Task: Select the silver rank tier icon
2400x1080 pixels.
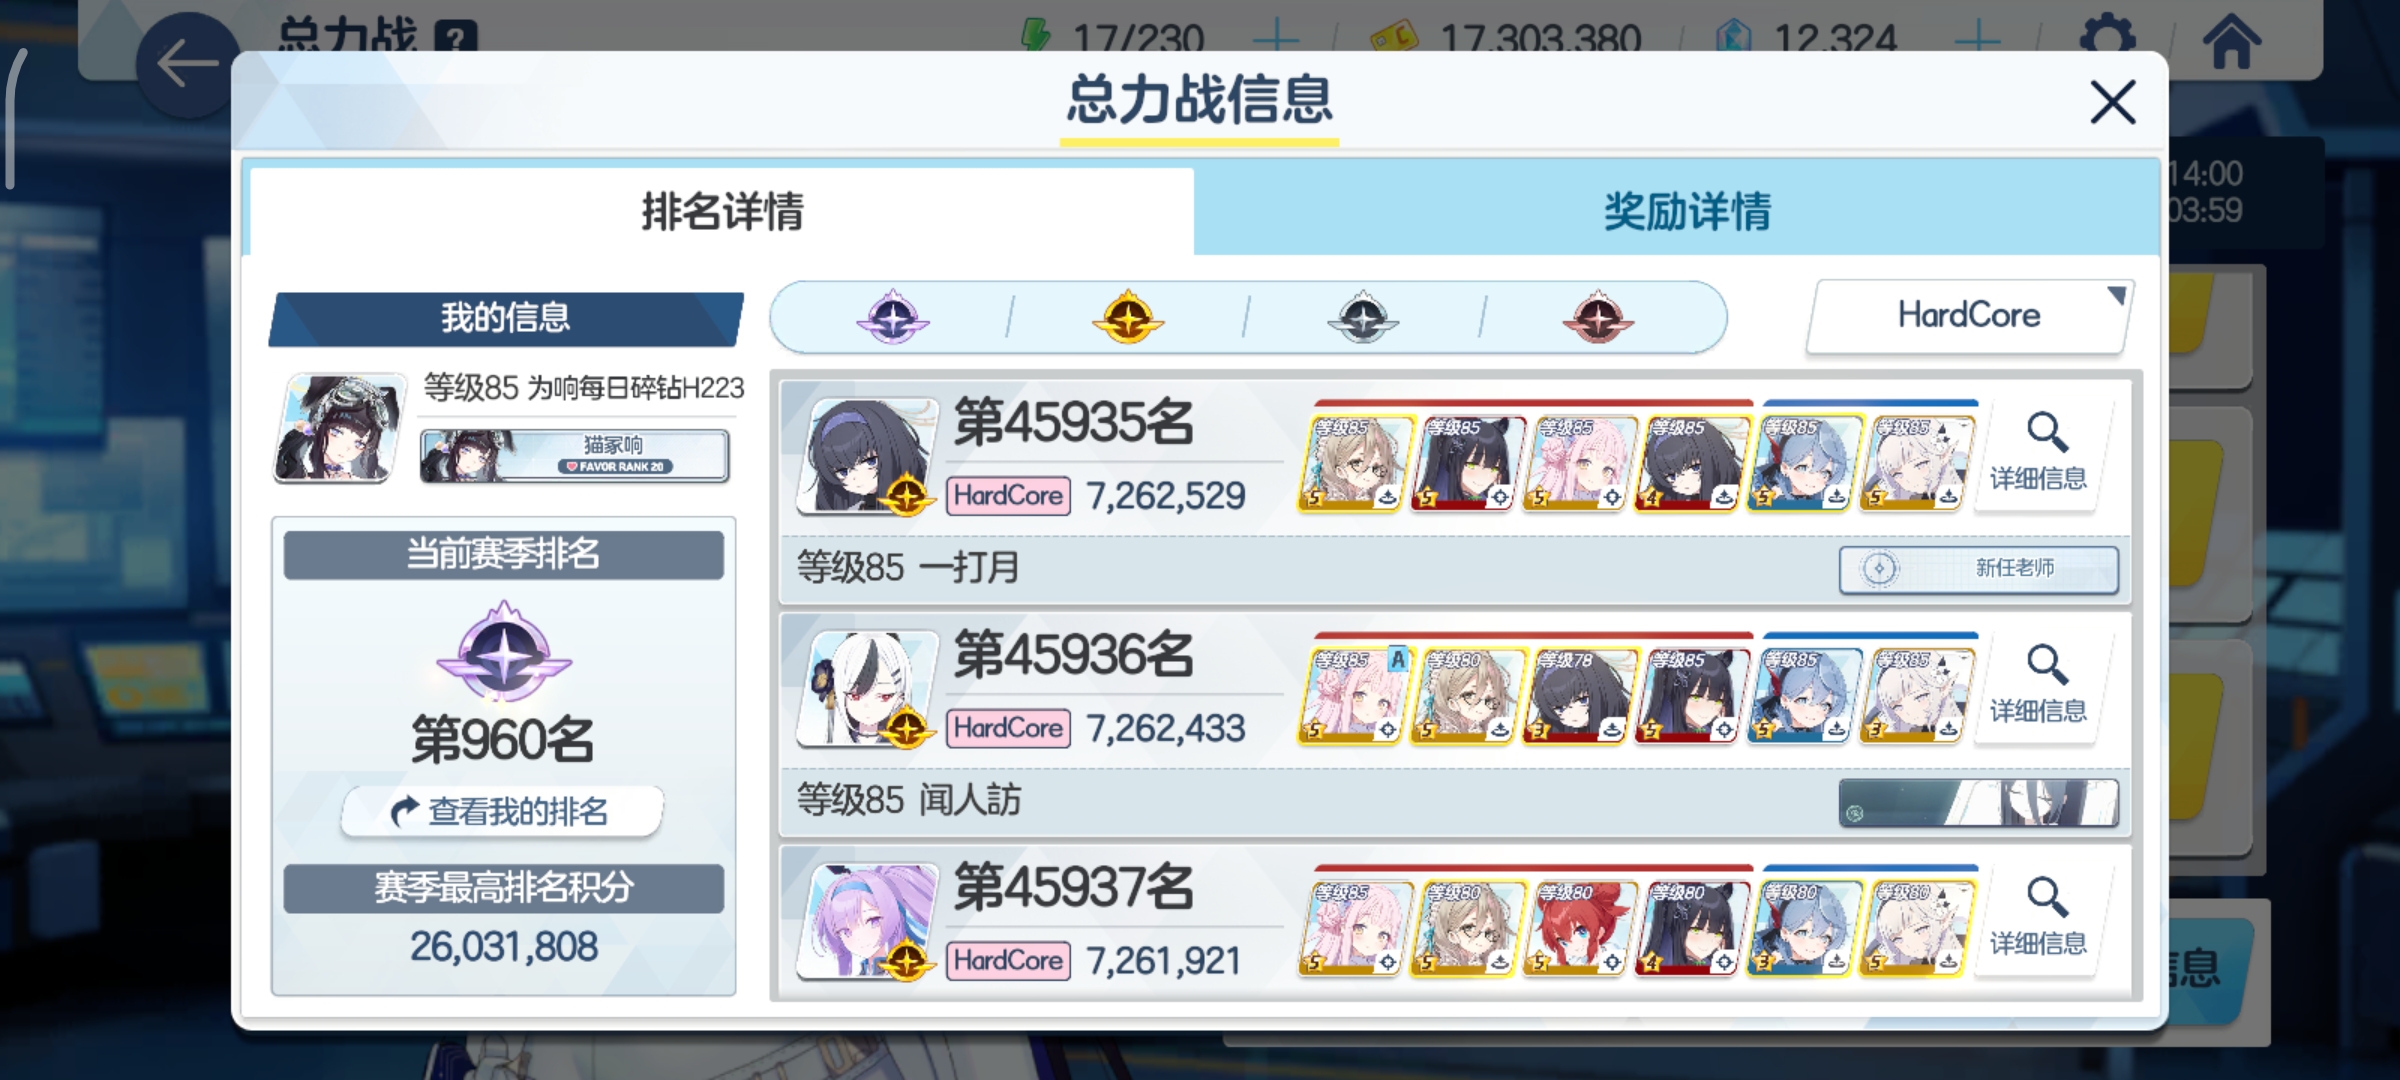Action: (1363, 318)
